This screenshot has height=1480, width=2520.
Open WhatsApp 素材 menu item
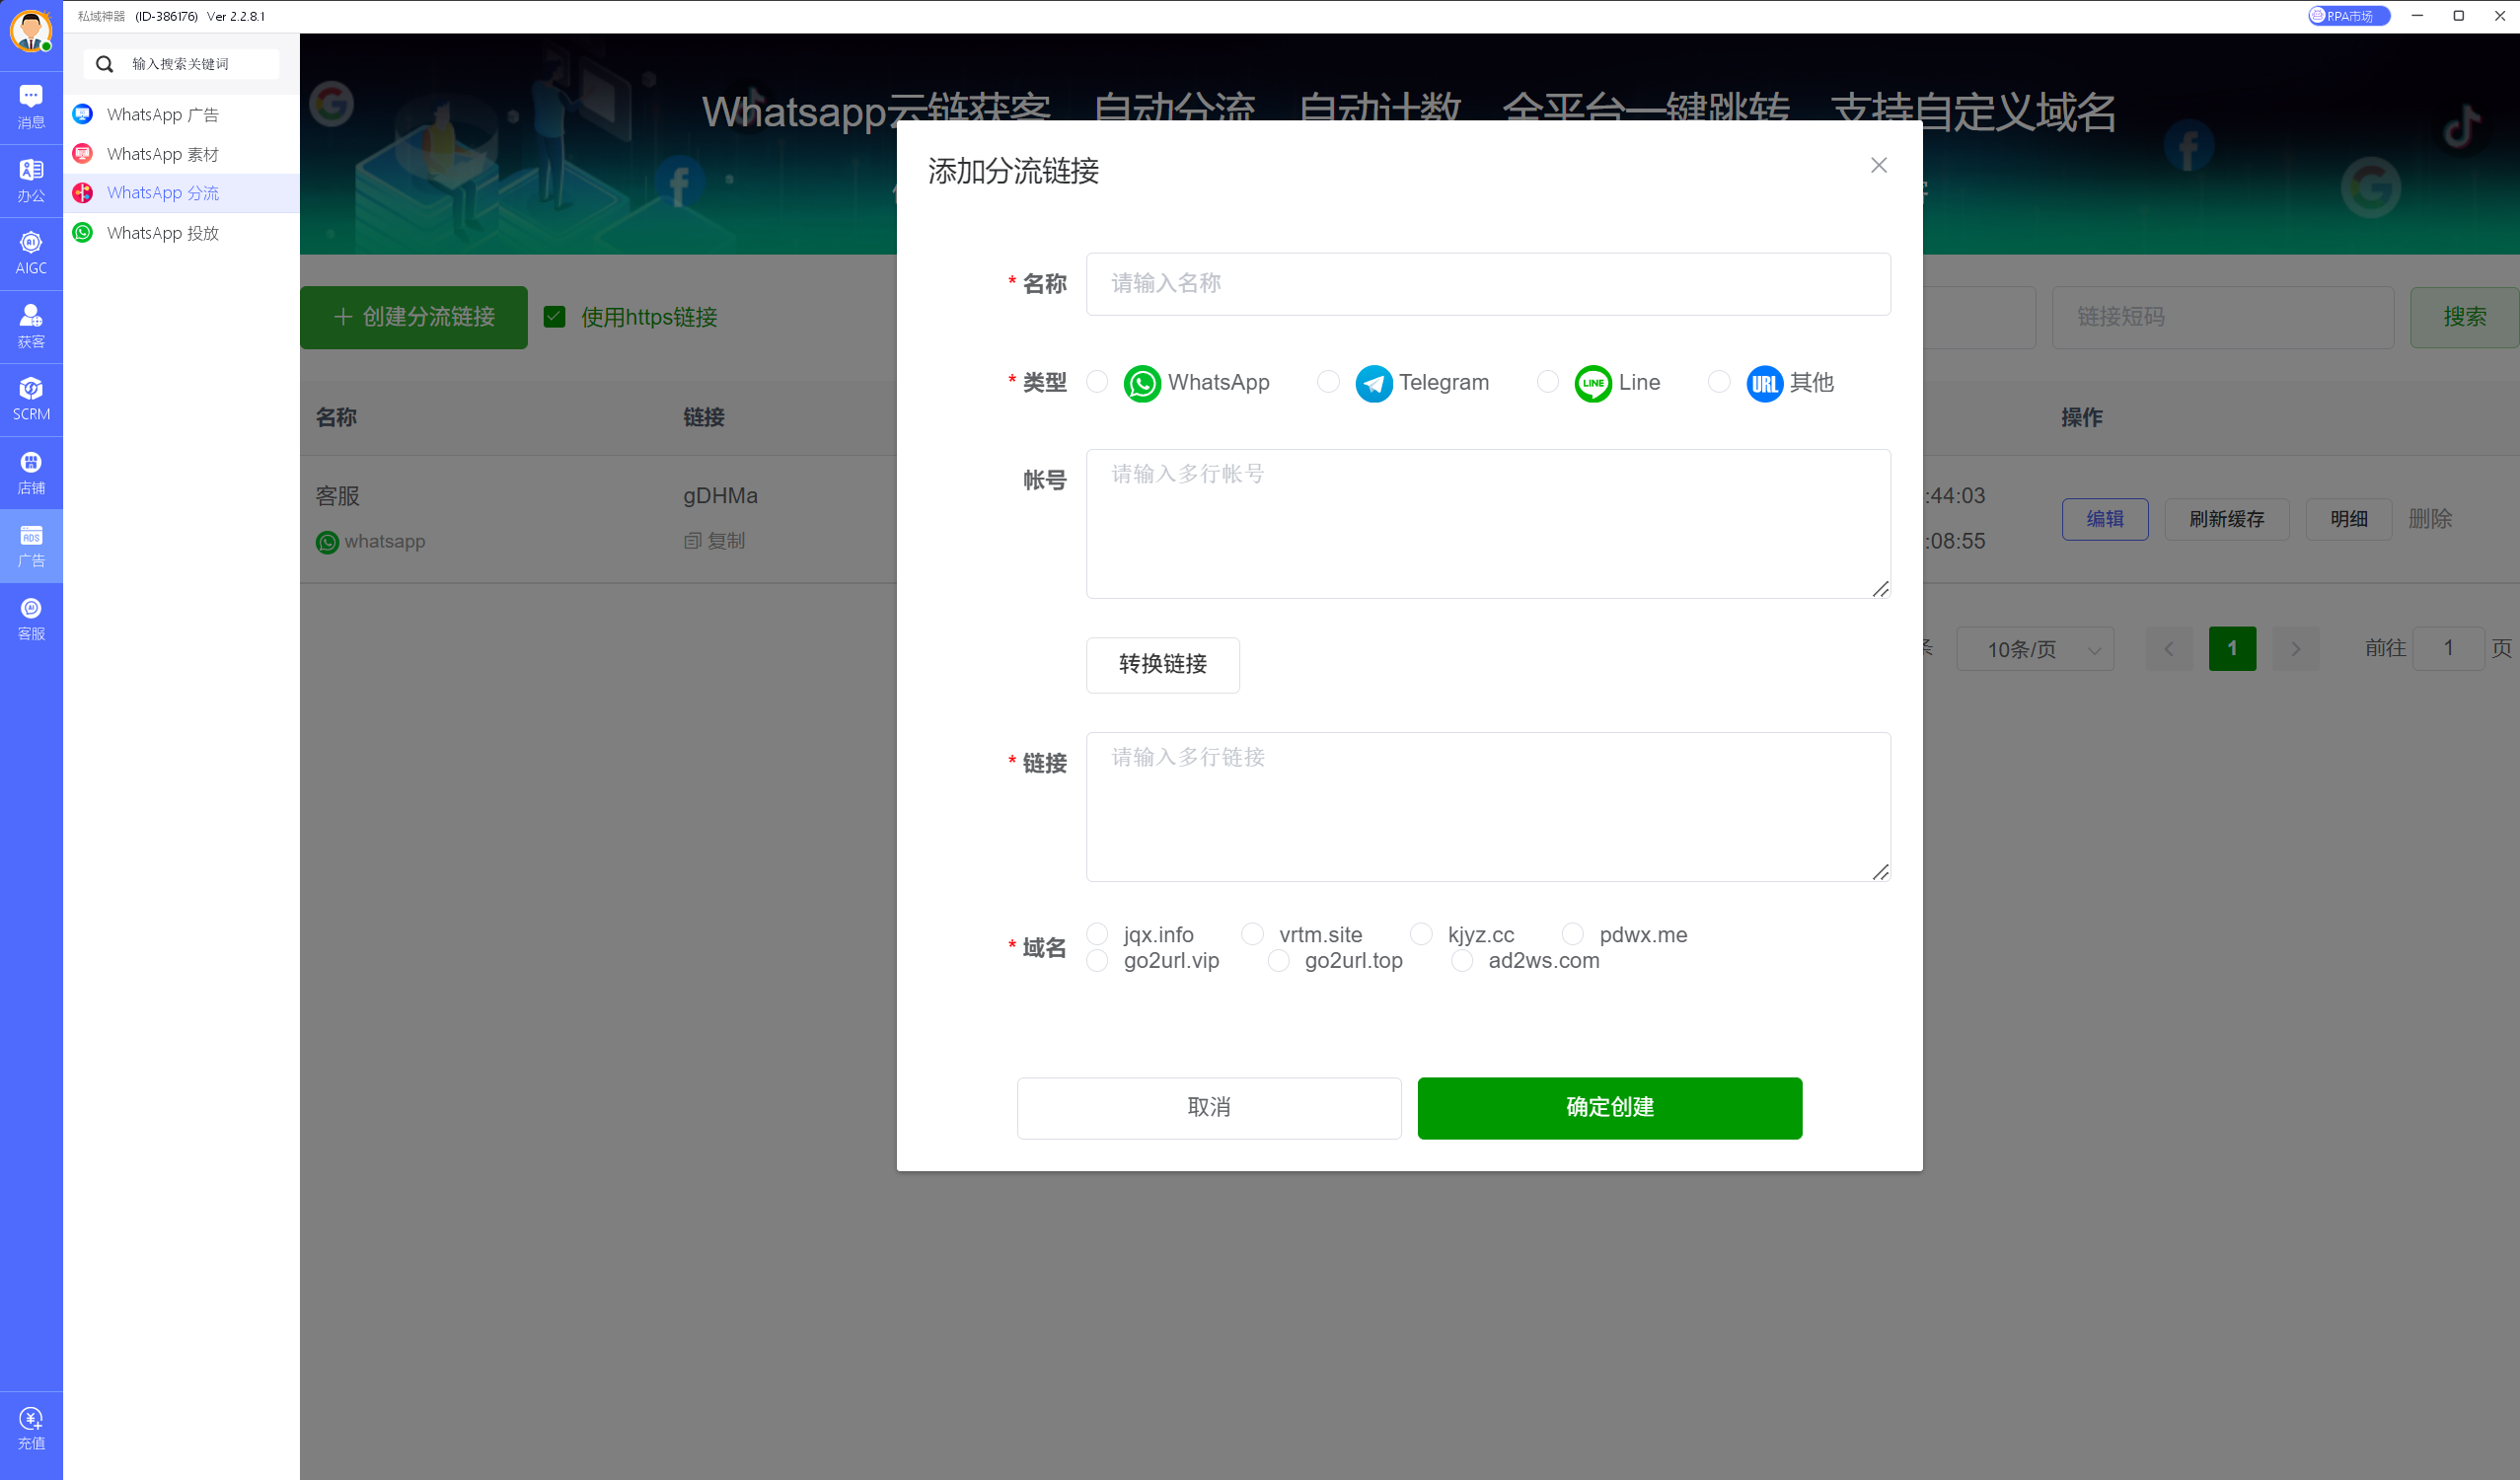[x=162, y=154]
